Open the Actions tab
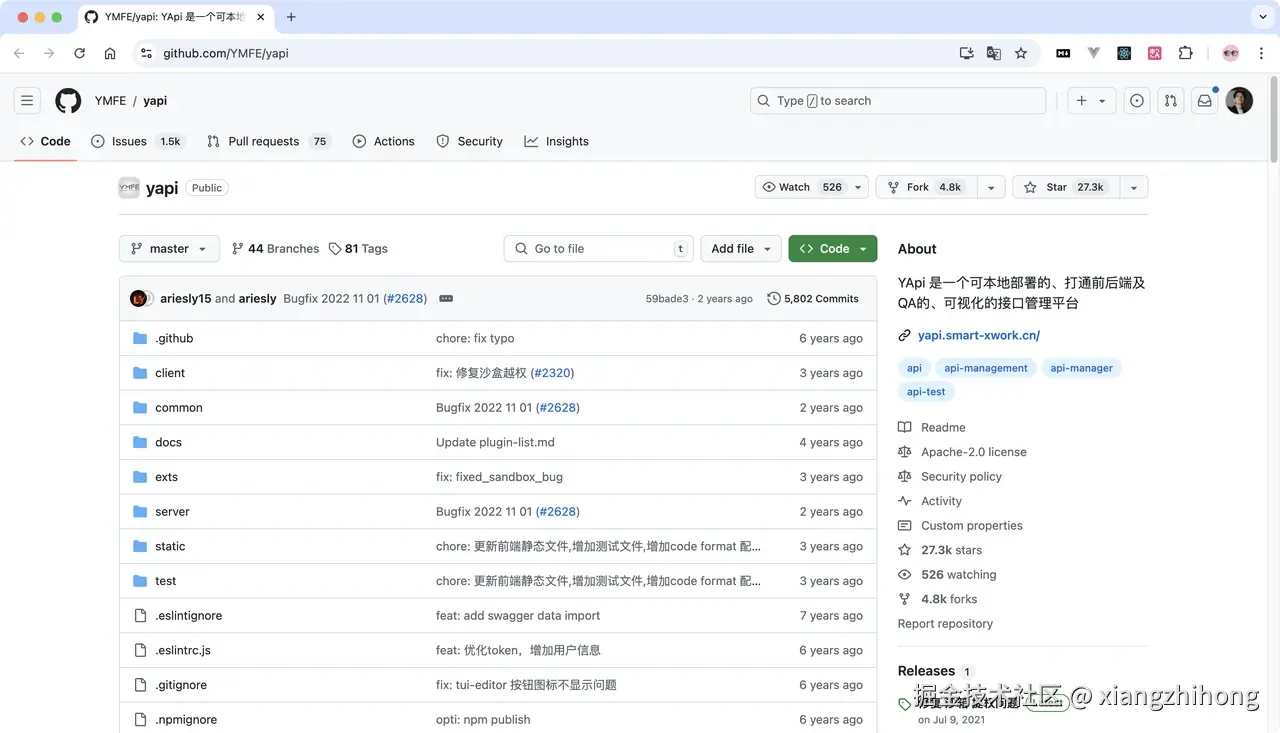 click(x=384, y=141)
